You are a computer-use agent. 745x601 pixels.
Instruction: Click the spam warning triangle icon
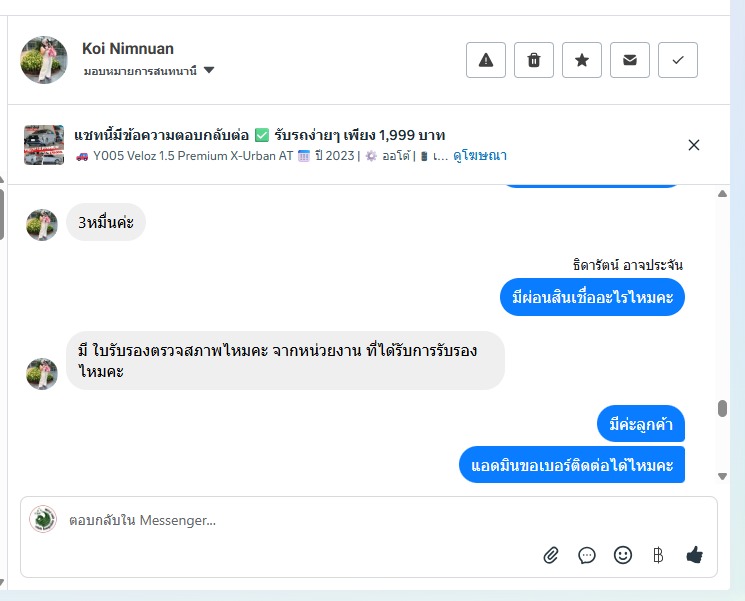tap(486, 60)
